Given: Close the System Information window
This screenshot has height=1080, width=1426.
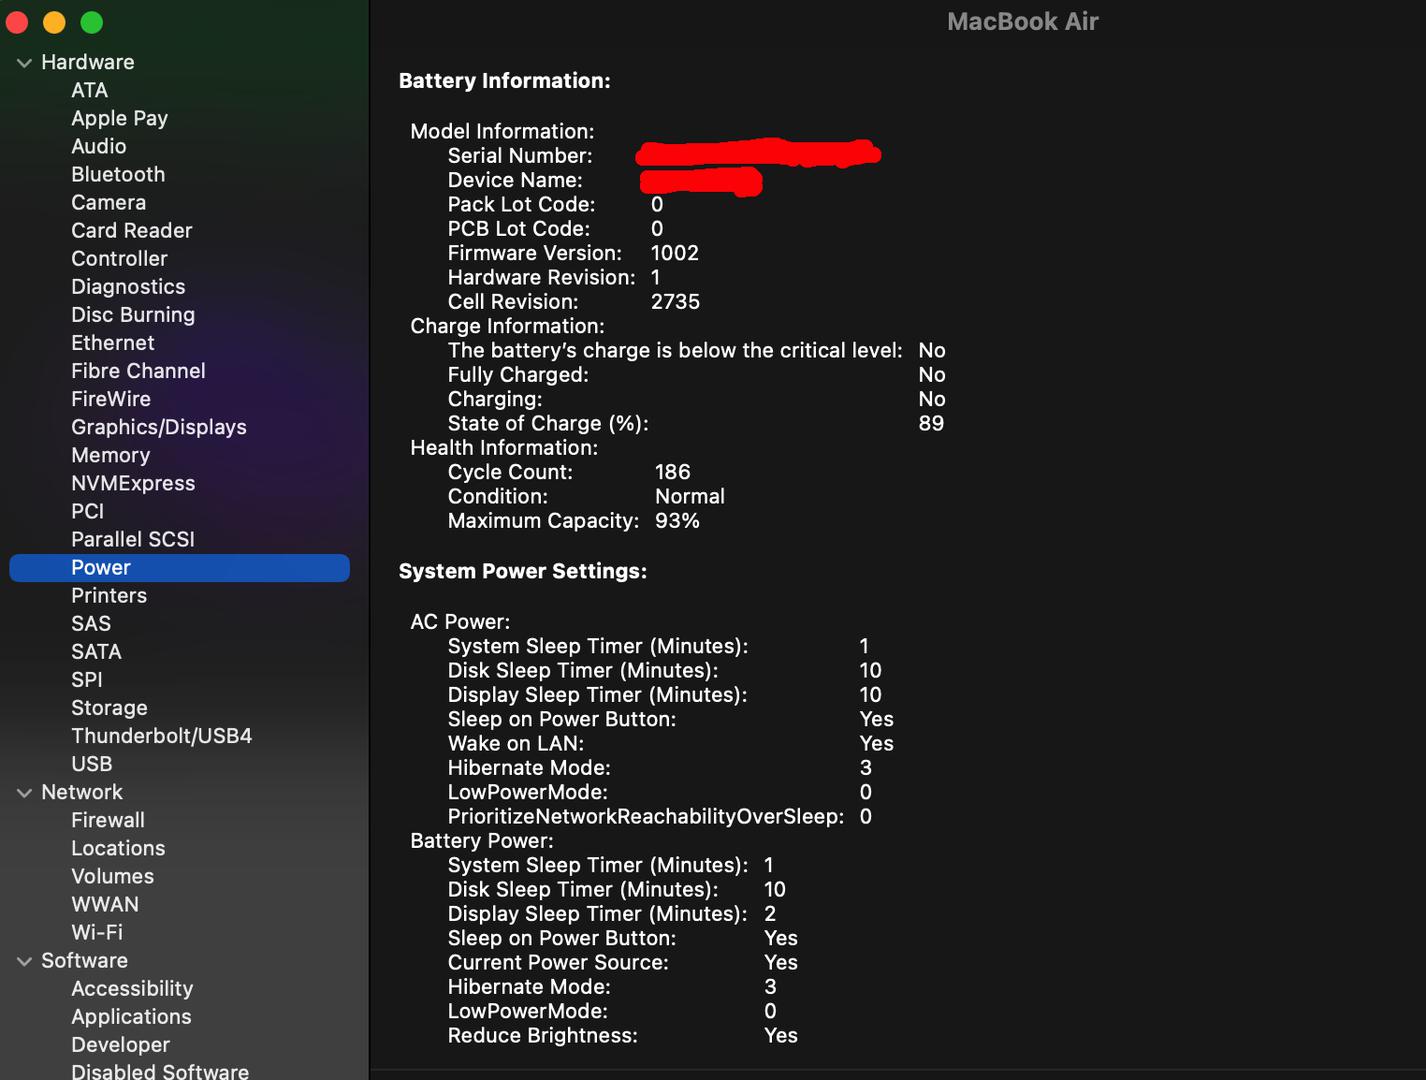Looking at the screenshot, I should click(17, 22).
